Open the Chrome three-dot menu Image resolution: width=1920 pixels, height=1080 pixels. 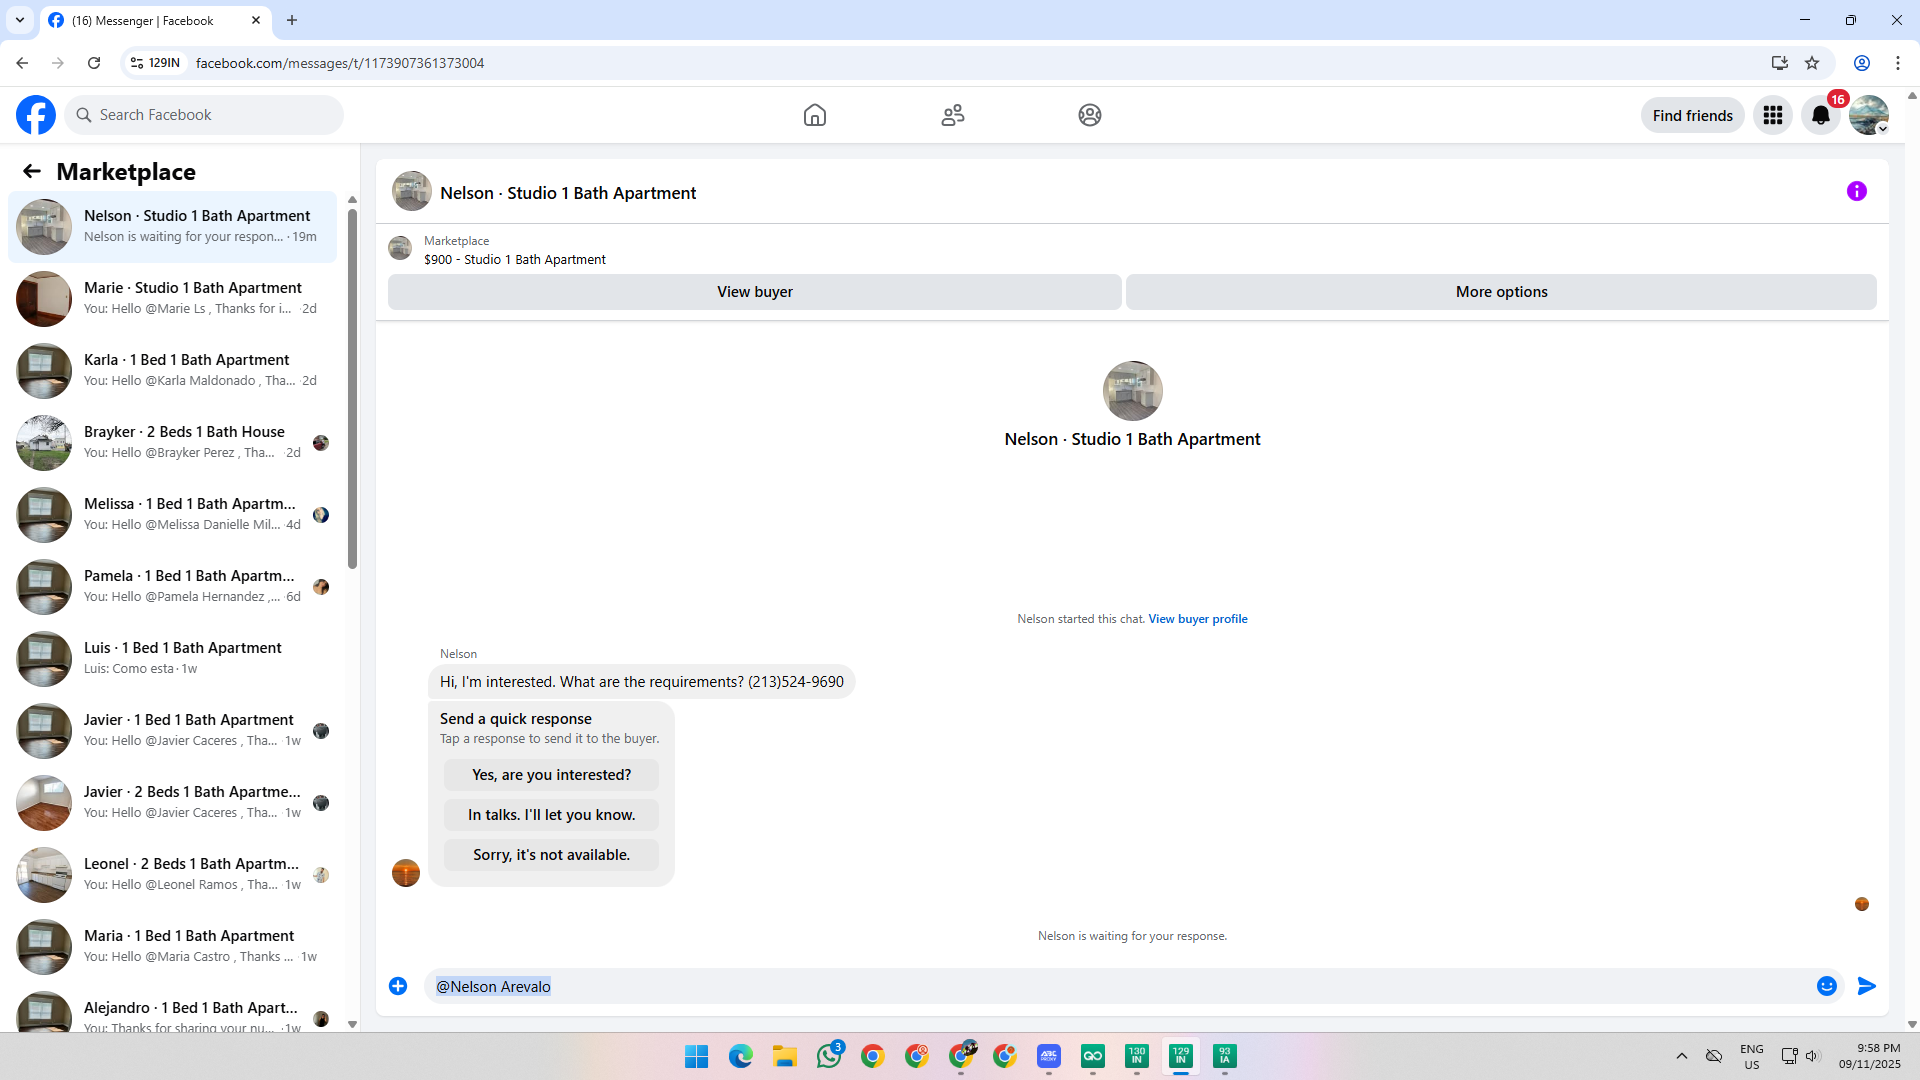[x=1898, y=63]
